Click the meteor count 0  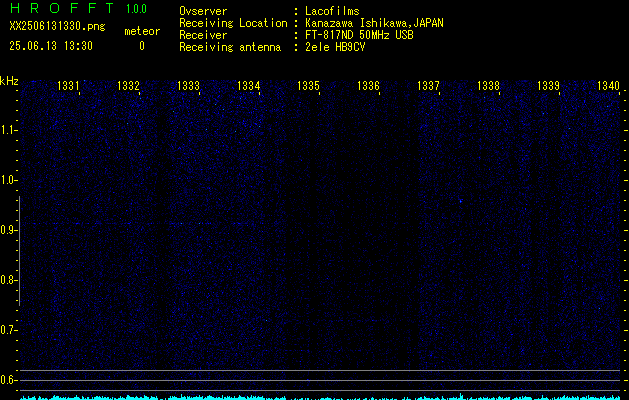point(142,46)
